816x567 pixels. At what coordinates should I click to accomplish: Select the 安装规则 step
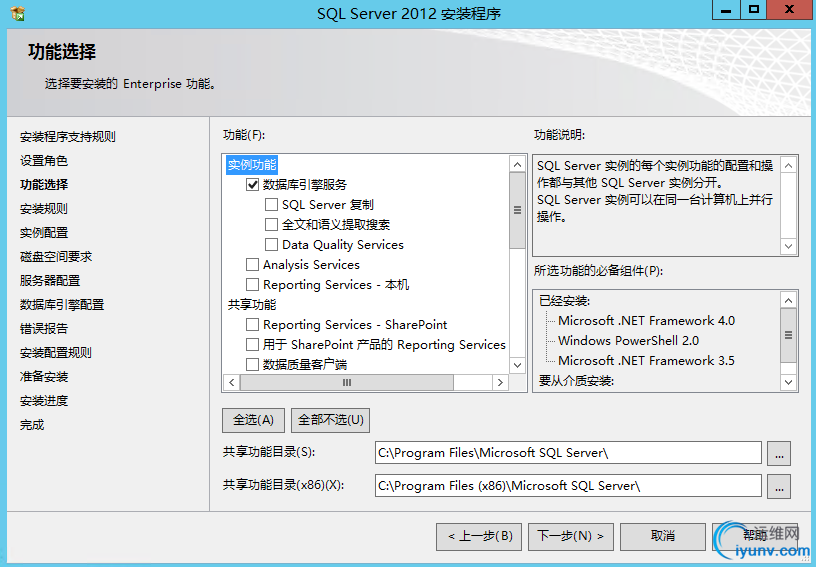[x=44, y=209]
